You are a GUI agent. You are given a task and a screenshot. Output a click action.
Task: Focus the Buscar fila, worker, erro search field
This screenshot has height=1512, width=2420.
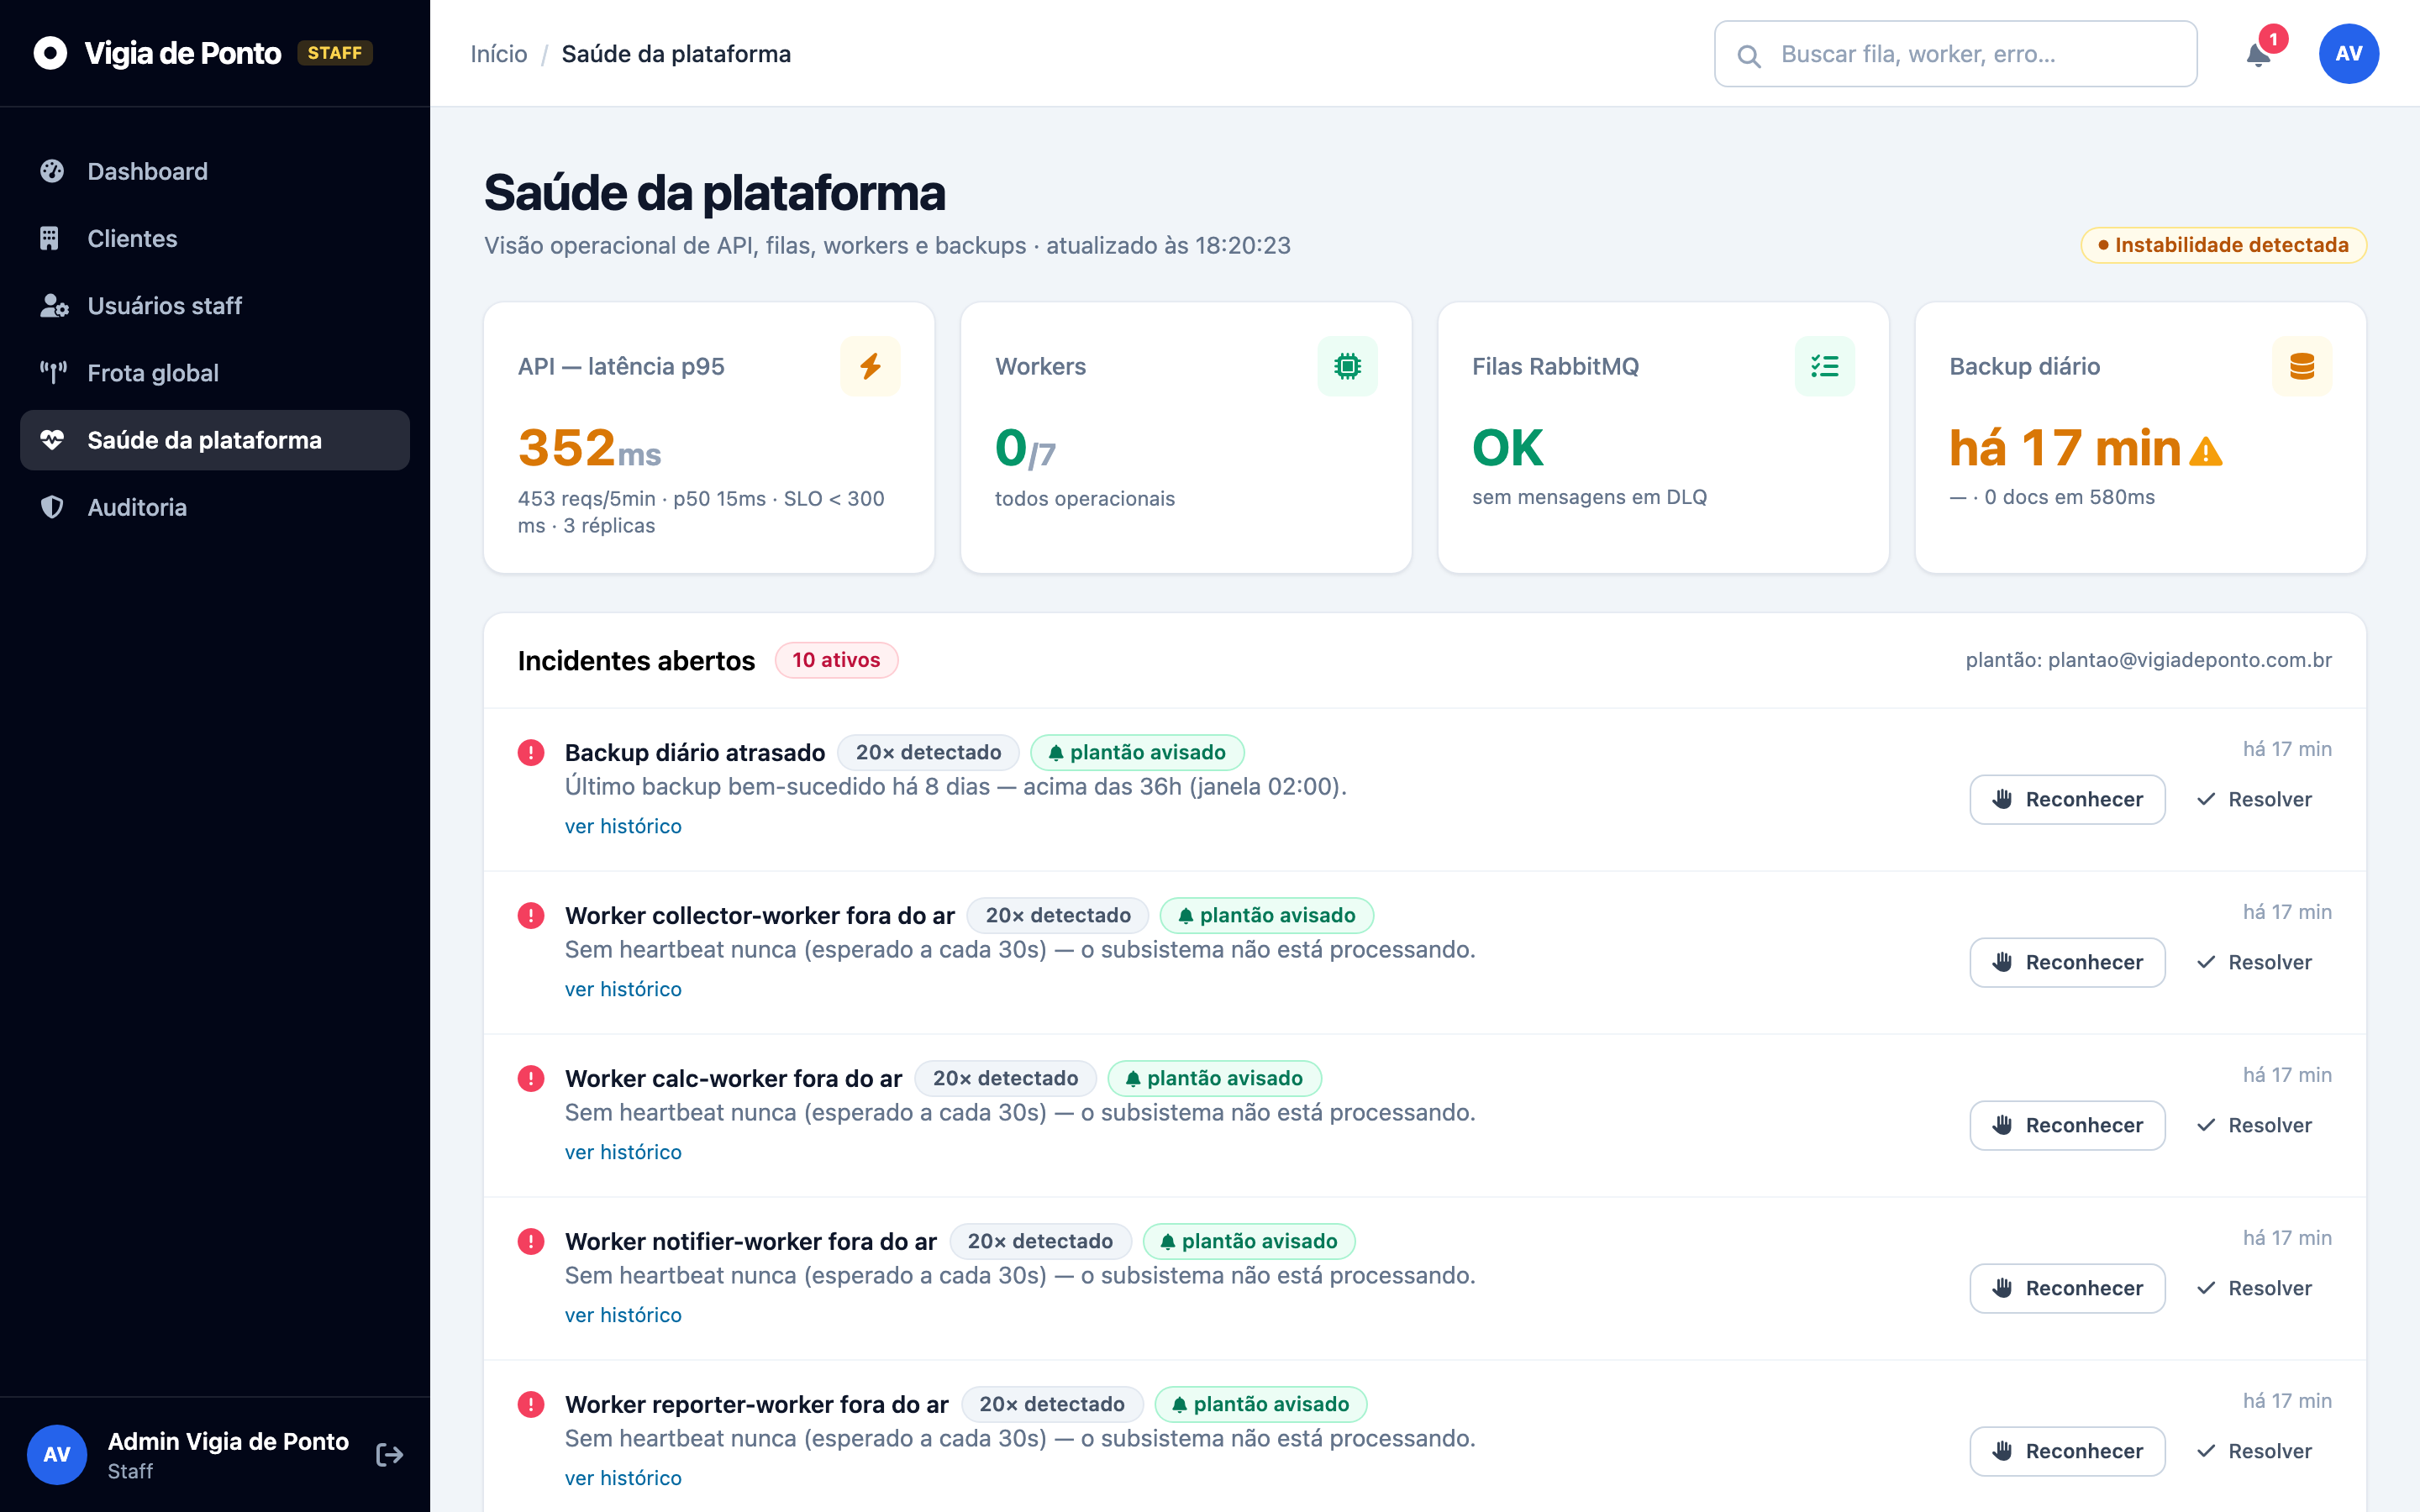1955,54
